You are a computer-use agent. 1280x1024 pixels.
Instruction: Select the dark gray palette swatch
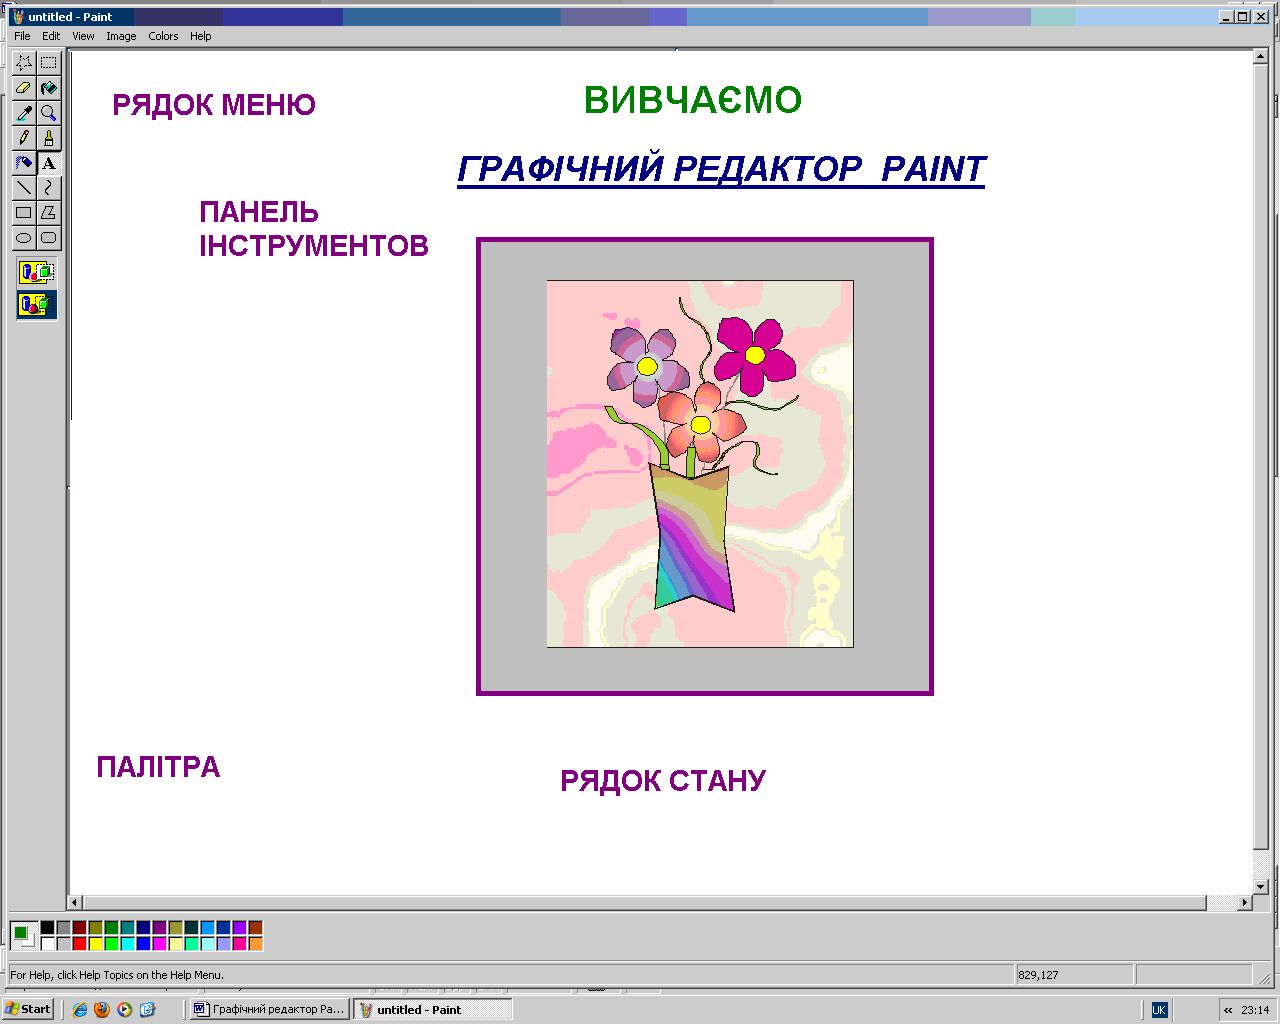tap(64, 928)
